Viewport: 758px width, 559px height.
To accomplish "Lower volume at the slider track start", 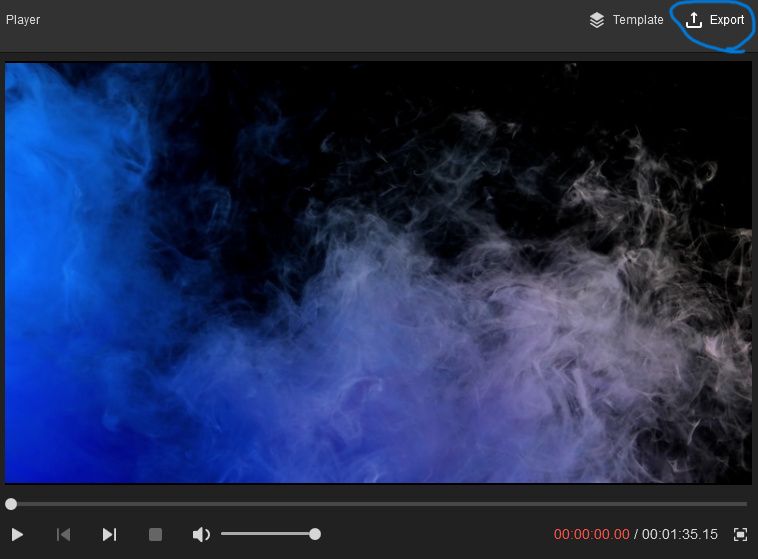I will [224, 534].
